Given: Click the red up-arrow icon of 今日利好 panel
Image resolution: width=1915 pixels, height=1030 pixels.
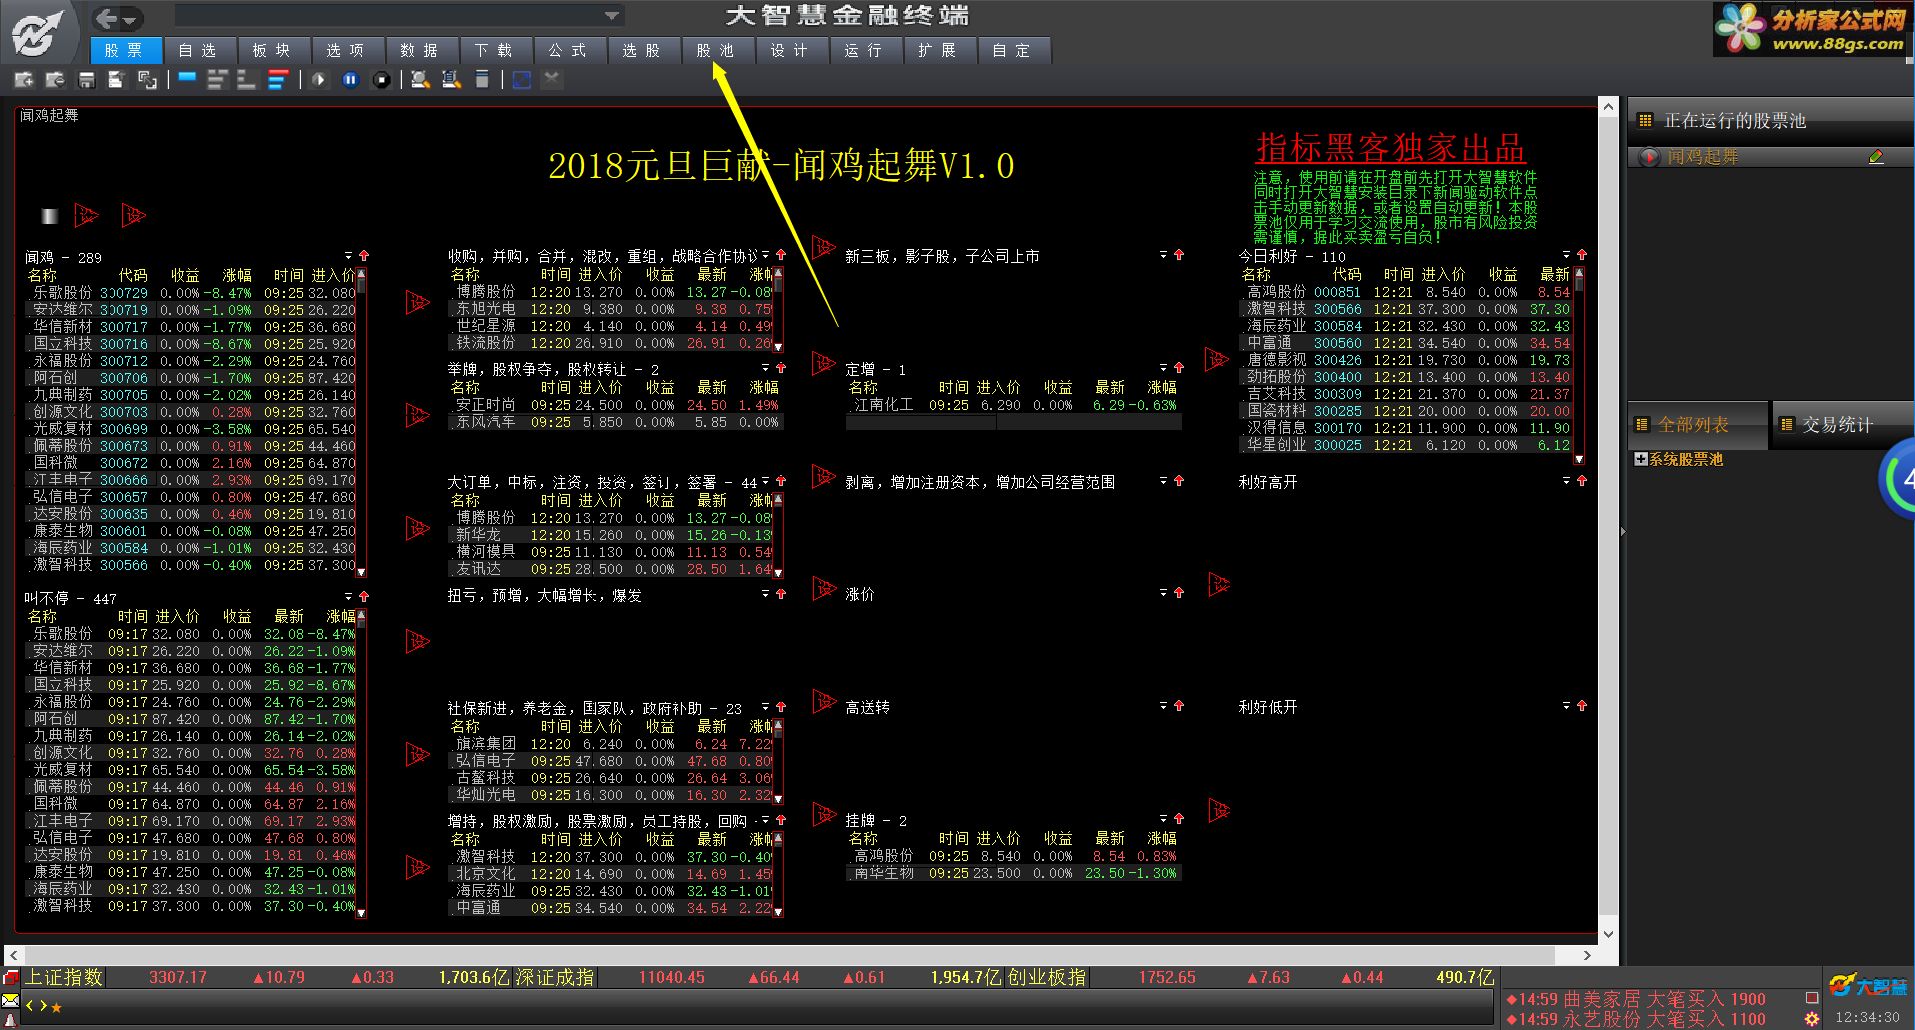Looking at the screenshot, I should 1582,255.
